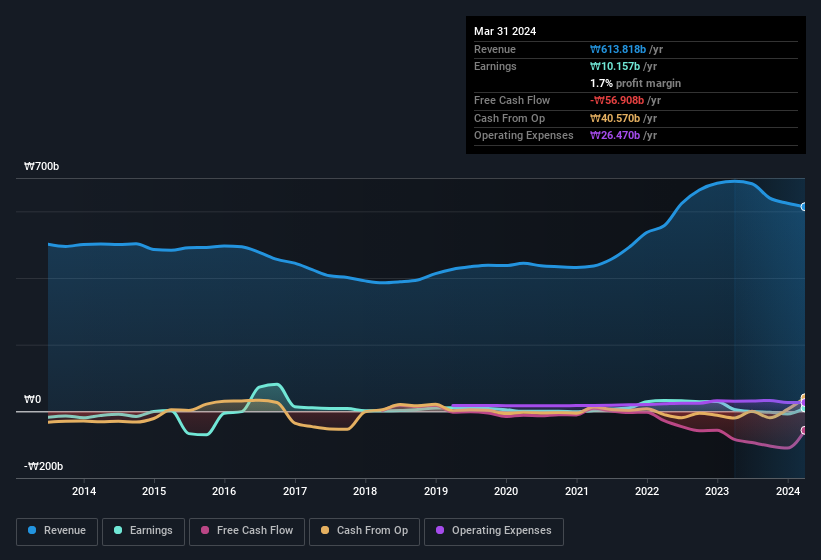Viewport: 821px width, 560px height.
Task: Click the pink Free Cash Flow endpoint marker
Action: (804, 431)
